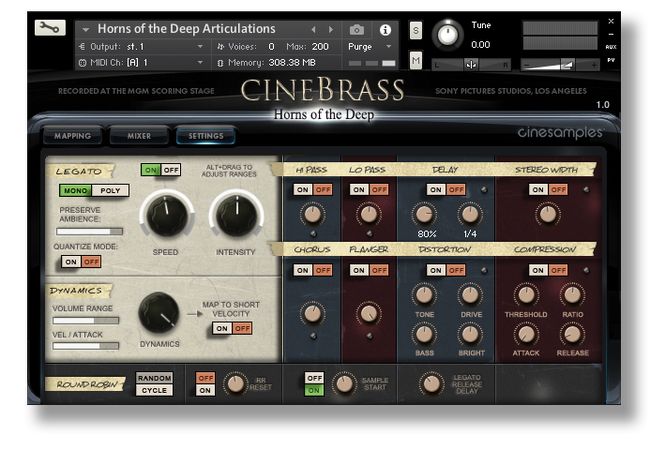Click the Dynamics knob
Screen dimensions: 650x450
coord(158,313)
